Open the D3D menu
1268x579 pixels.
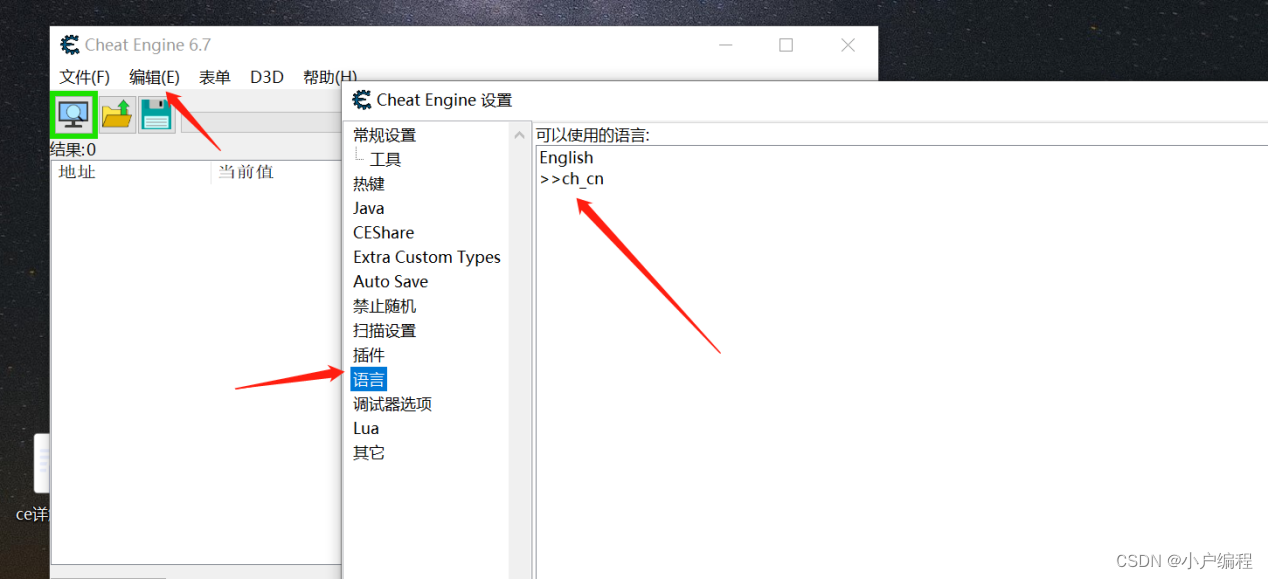[x=267, y=77]
